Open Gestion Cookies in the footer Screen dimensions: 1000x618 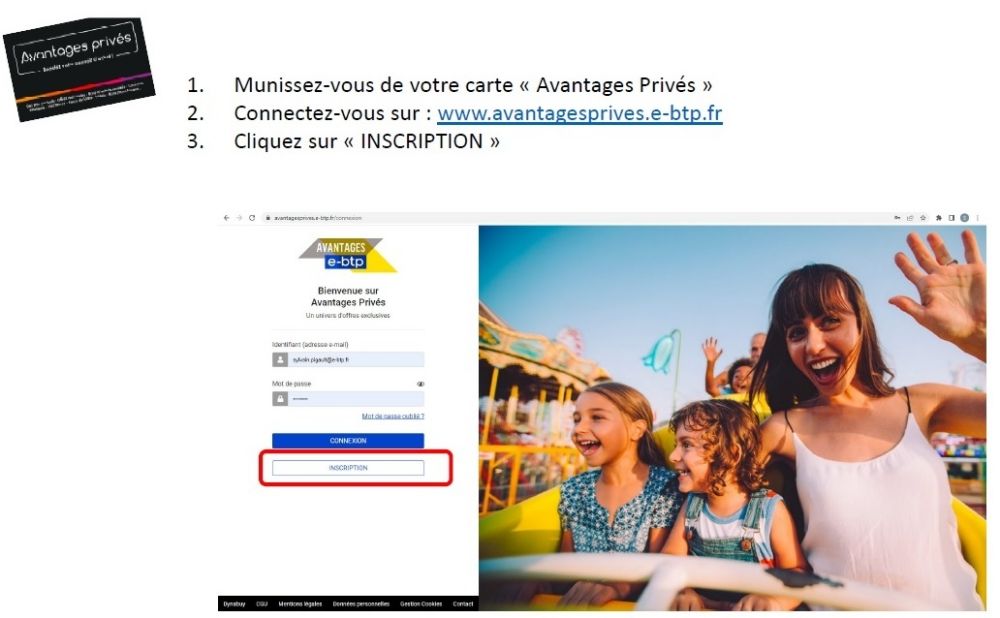tap(421, 604)
